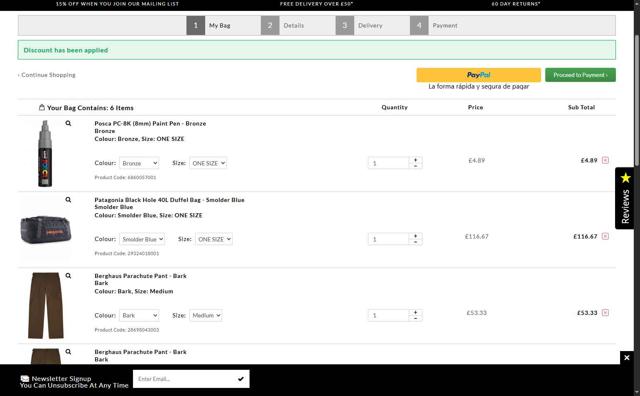This screenshot has height=396, width=640.
Task: Decrease quantity of Posca paint pen
Action: click(416, 166)
